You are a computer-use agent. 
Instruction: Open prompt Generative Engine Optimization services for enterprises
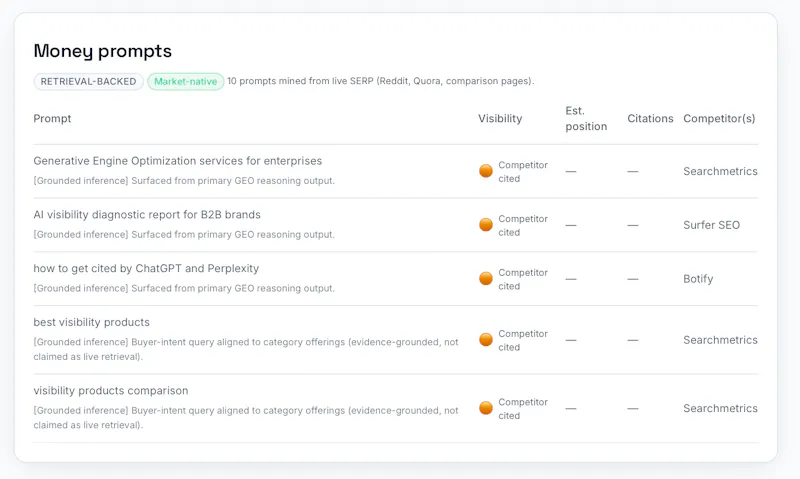click(x=178, y=161)
